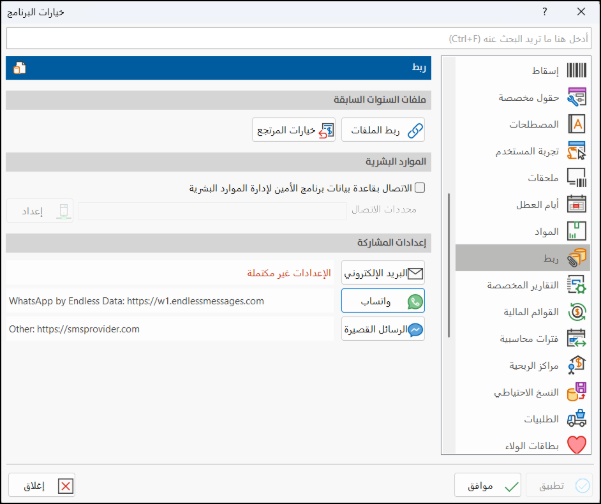Open فترات محاسبية accounting periods icon
This screenshot has width=601, height=504.
tap(576, 338)
